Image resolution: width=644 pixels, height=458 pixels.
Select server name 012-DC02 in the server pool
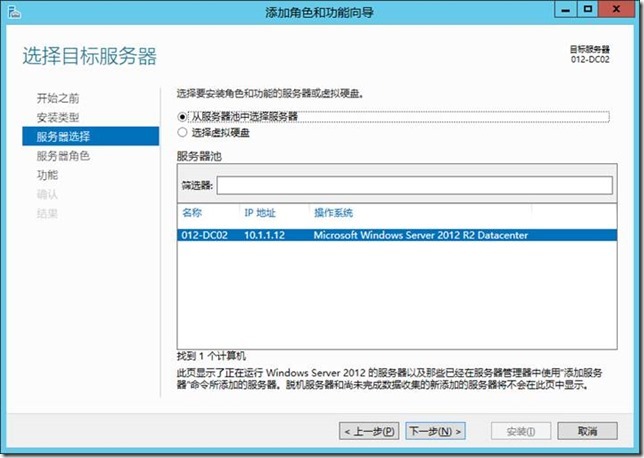[205, 235]
